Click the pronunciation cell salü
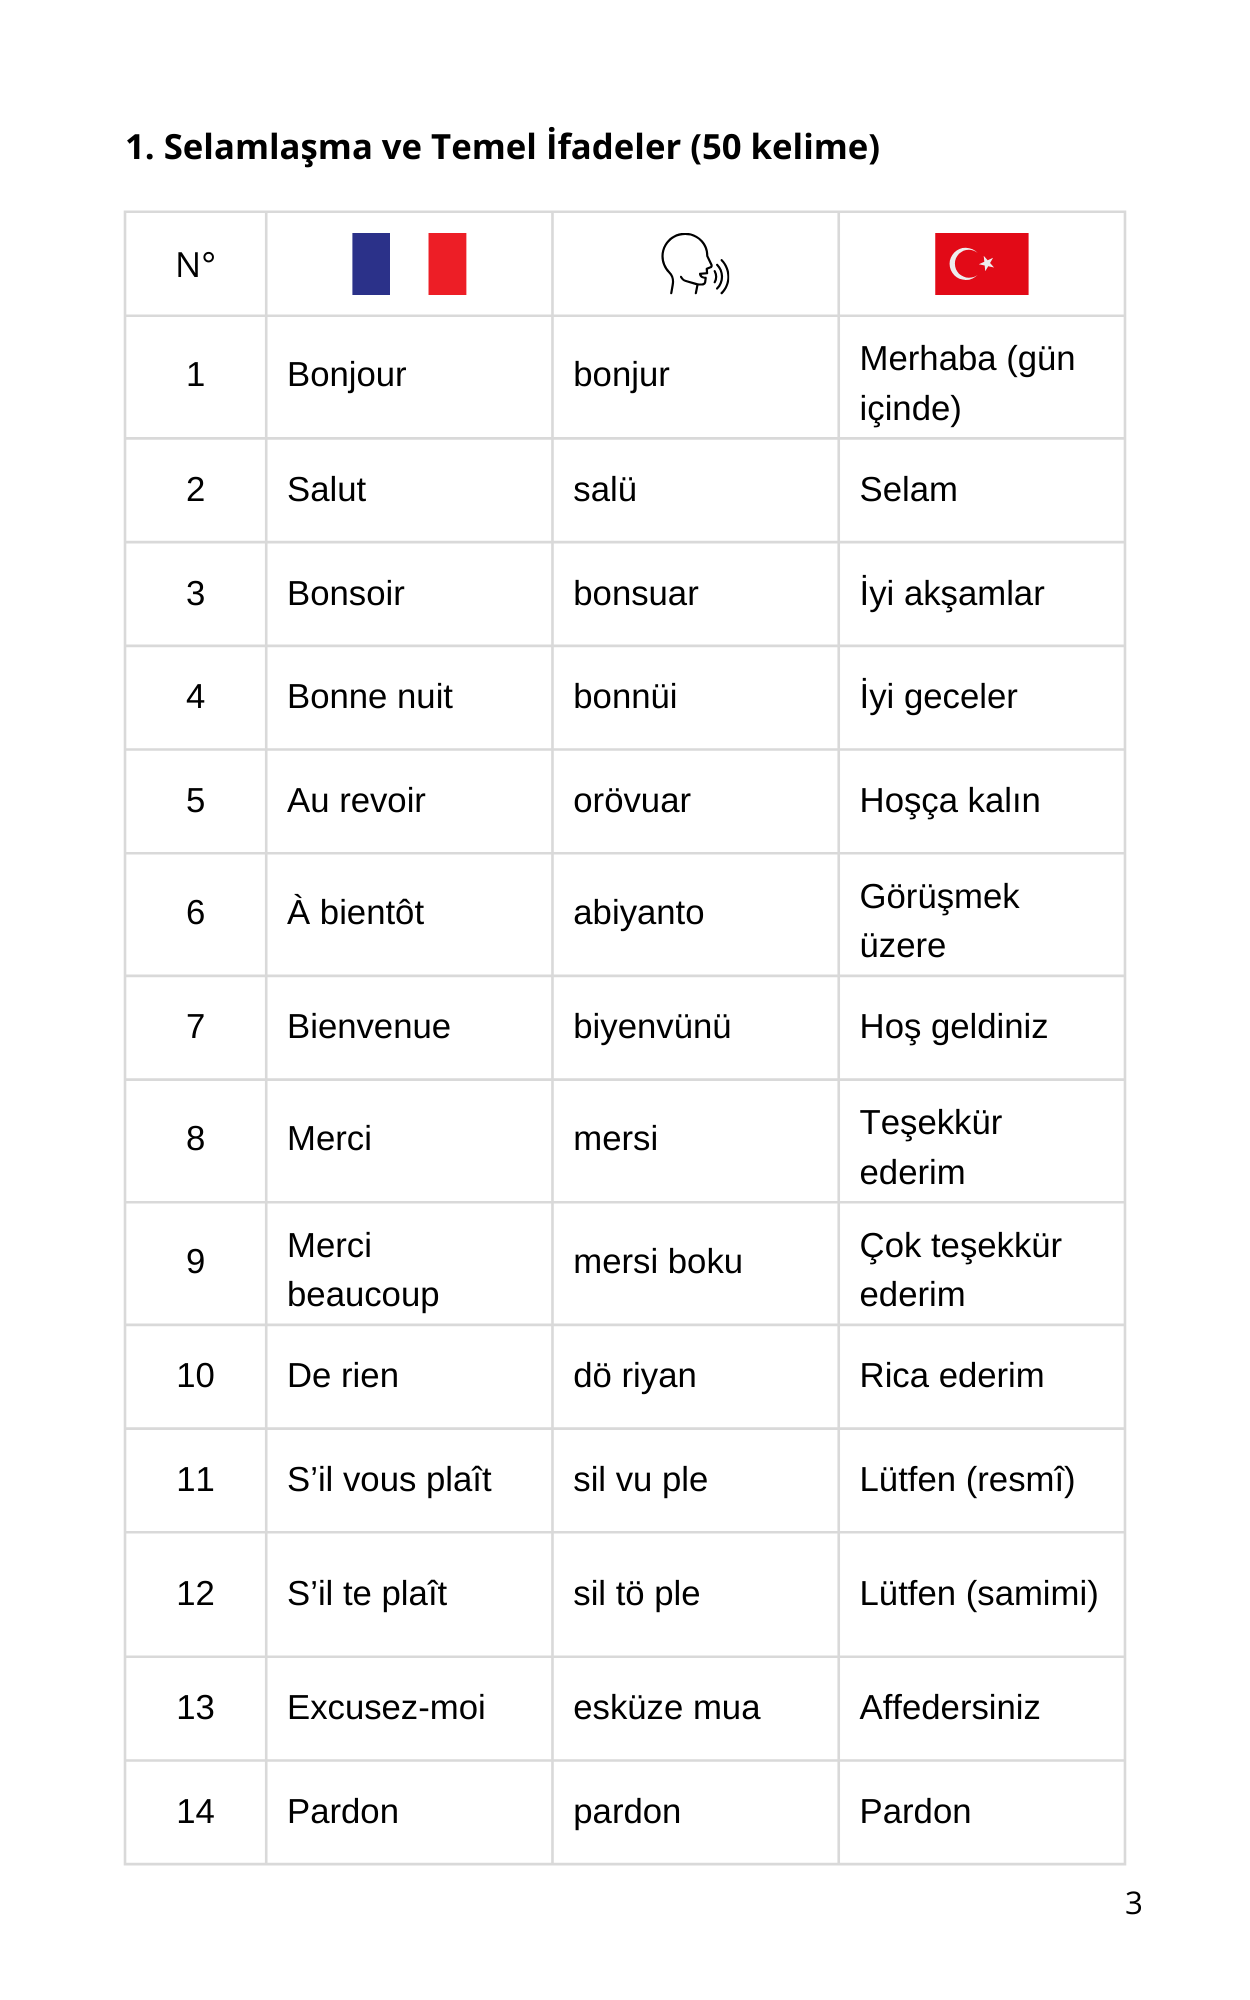 tap(605, 490)
